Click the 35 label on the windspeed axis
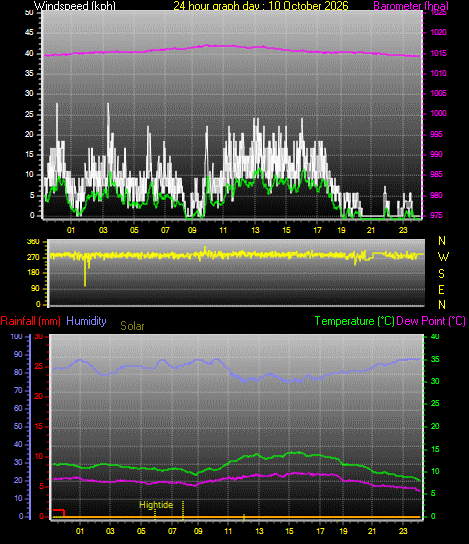The width and height of the screenshot is (469, 544). [x=29, y=74]
